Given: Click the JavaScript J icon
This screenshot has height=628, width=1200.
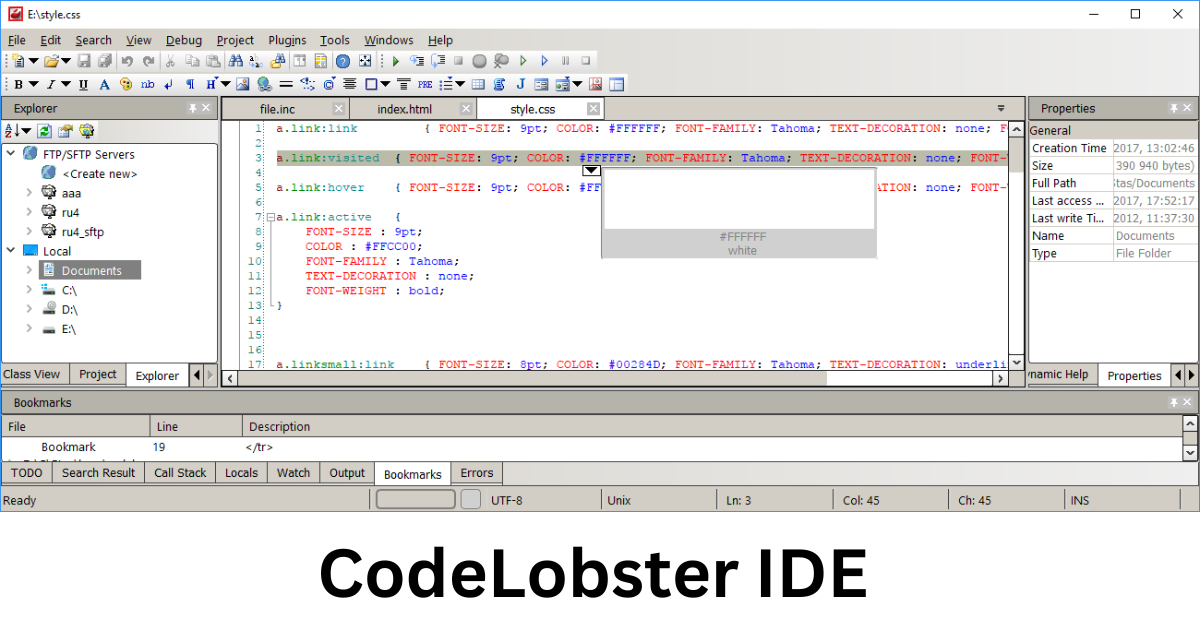Looking at the screenshot, I should click(521, 84).
